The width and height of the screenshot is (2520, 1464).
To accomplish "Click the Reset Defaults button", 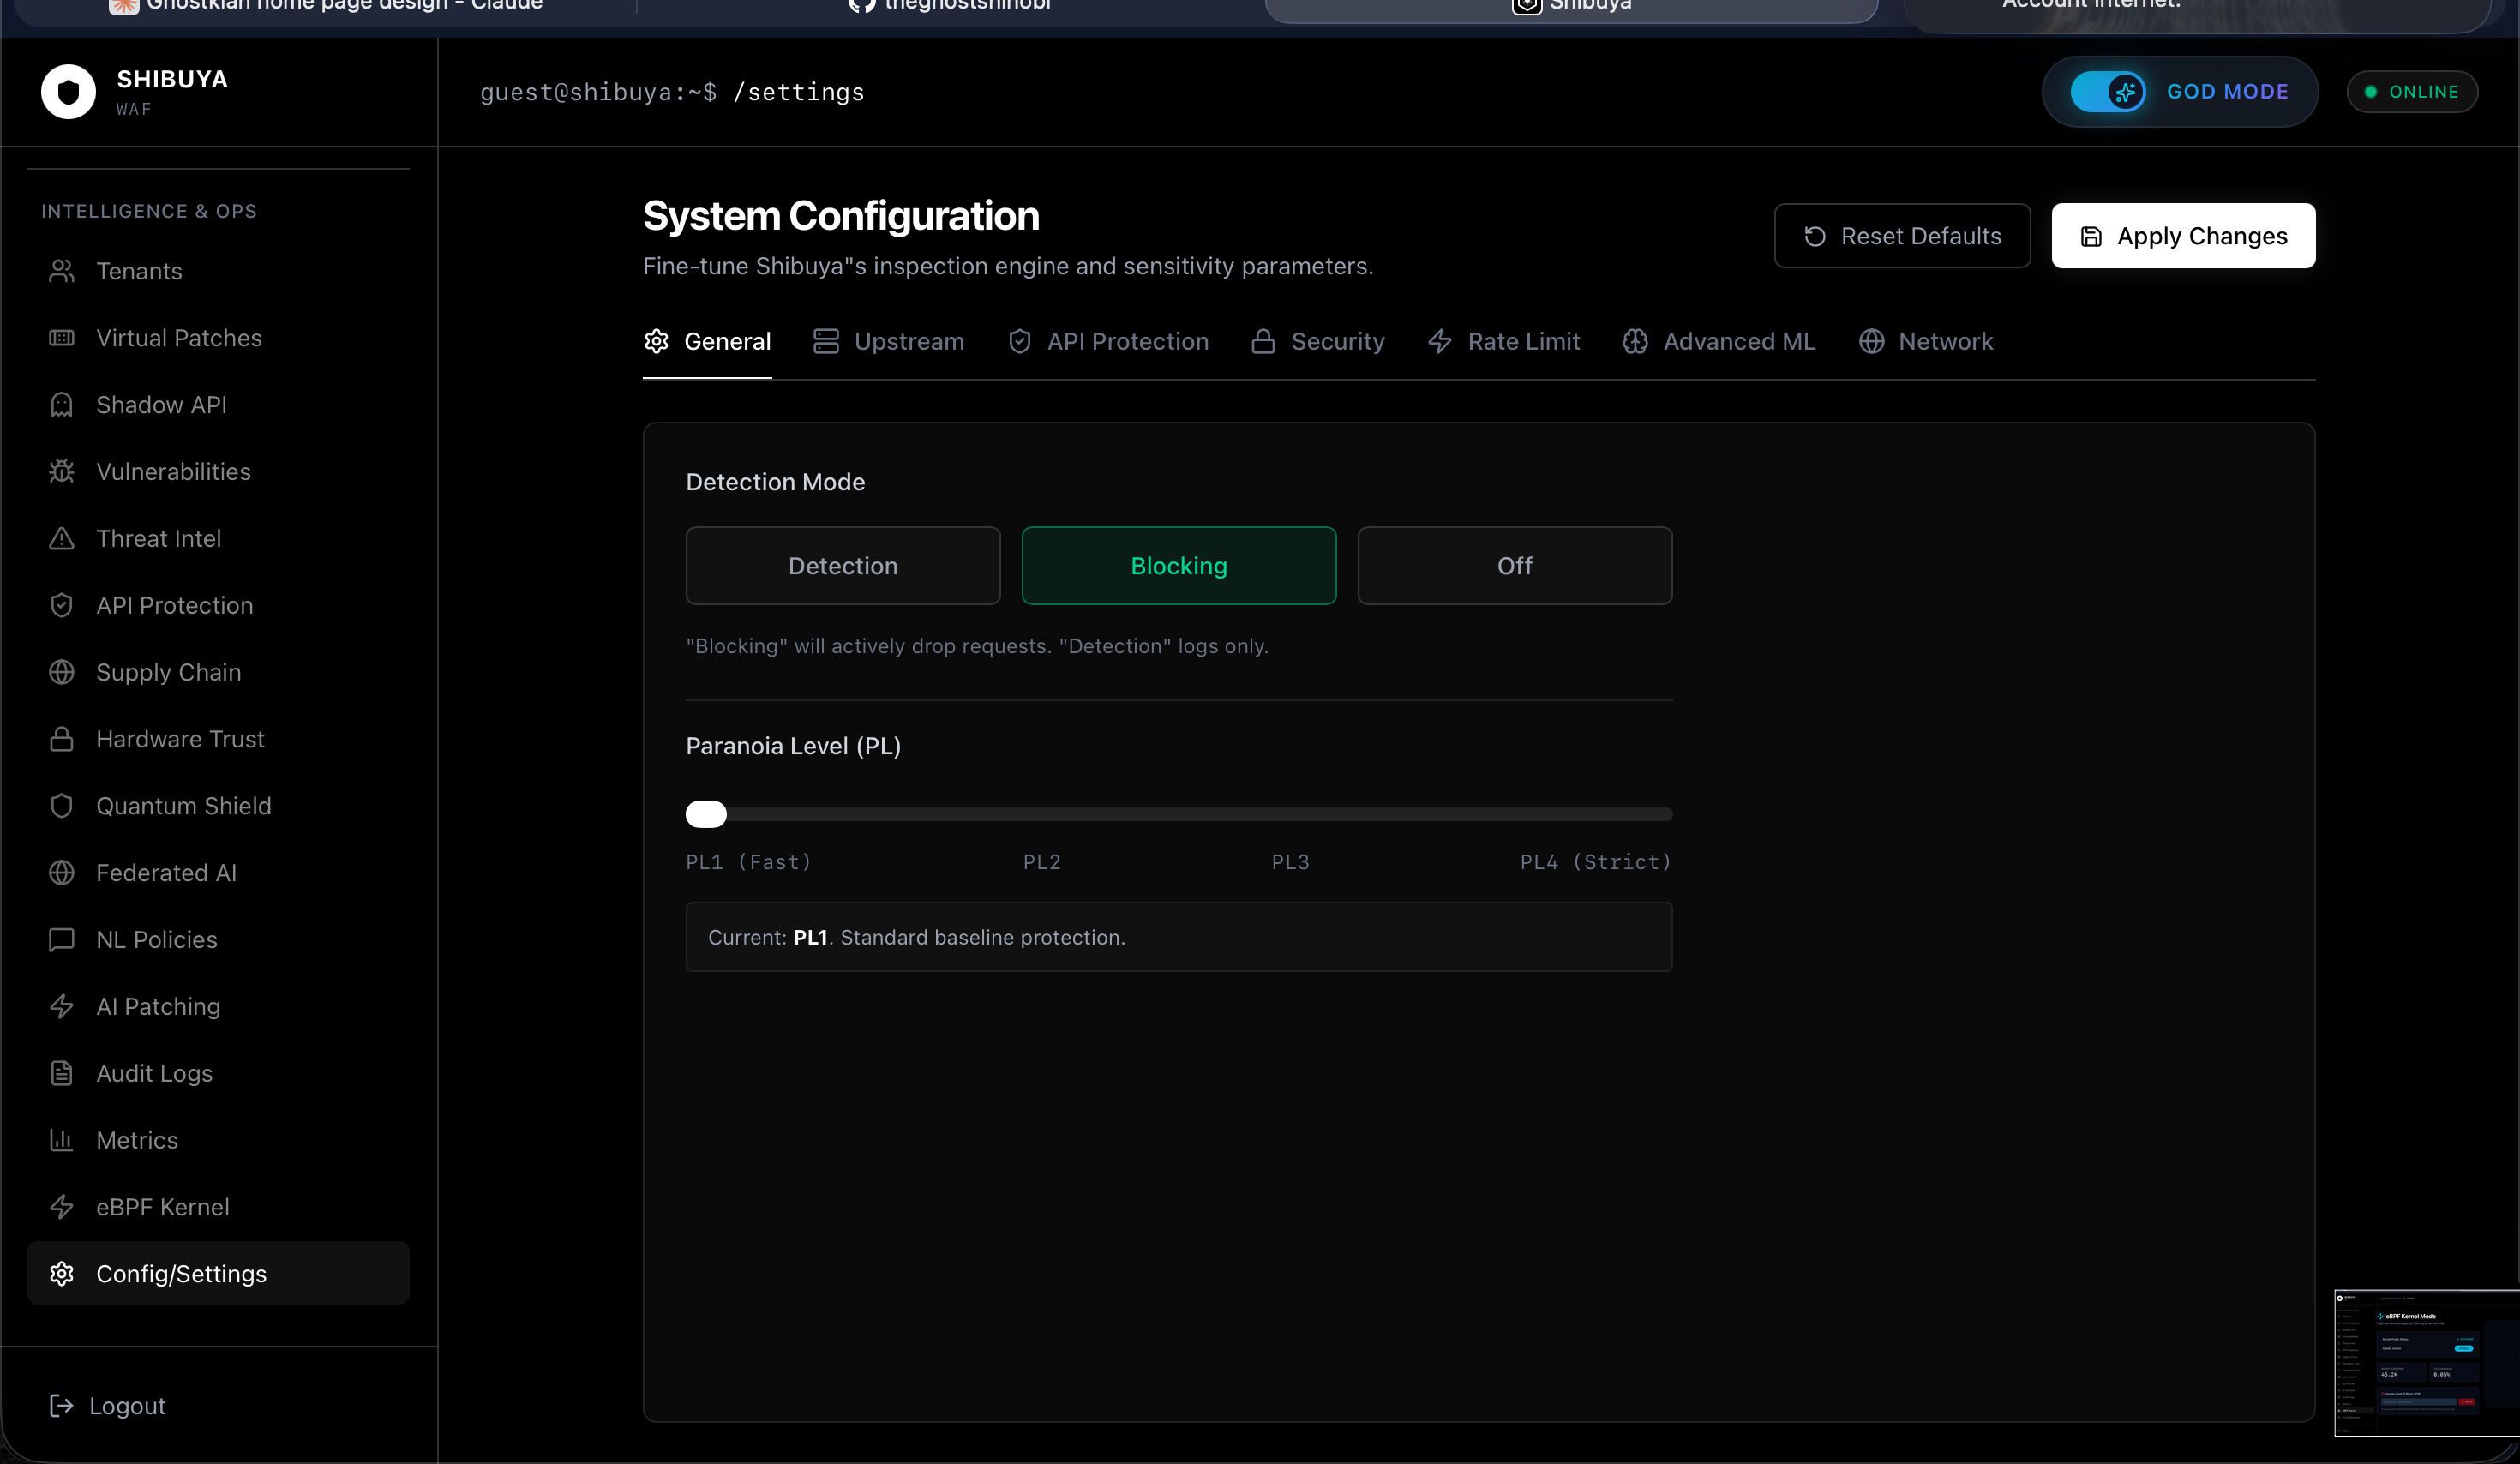I will tap(1902, 236).
